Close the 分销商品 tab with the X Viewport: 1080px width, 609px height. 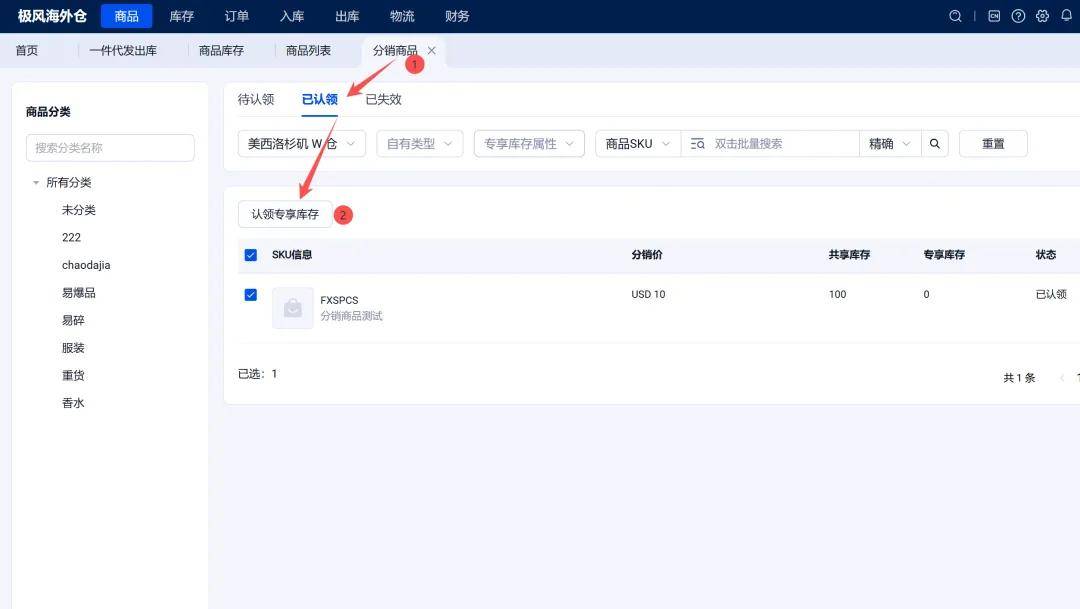pyautogui.click(x=431, y=50)
